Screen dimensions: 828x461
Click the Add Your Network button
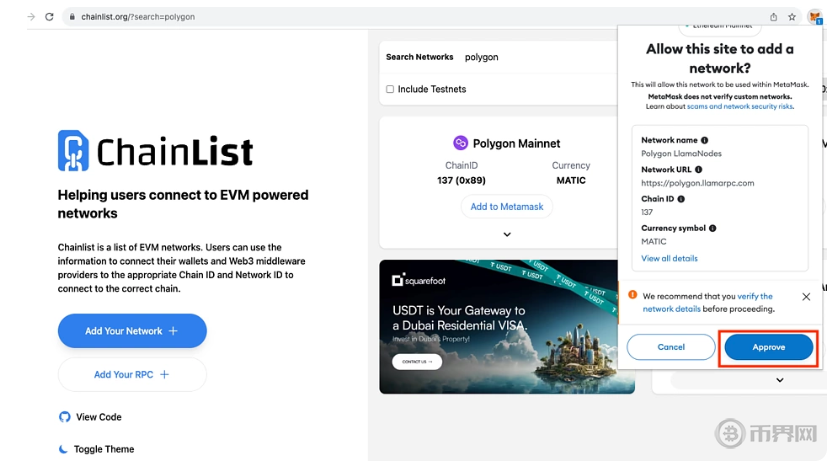[132, 331]
